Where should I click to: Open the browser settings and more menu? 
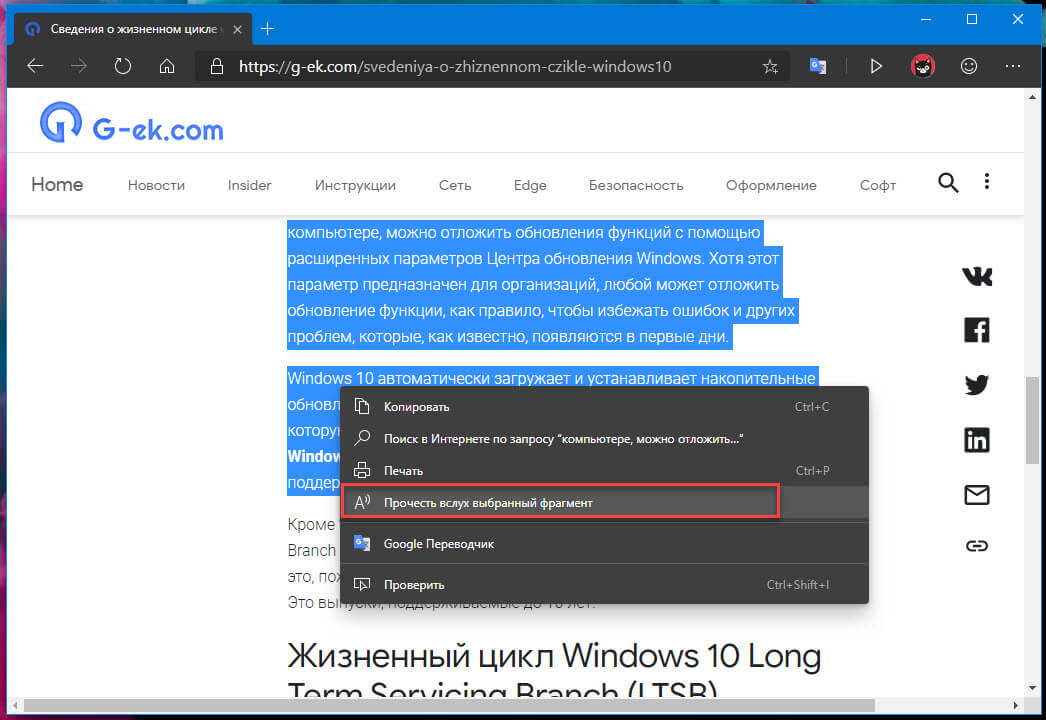1013,66
